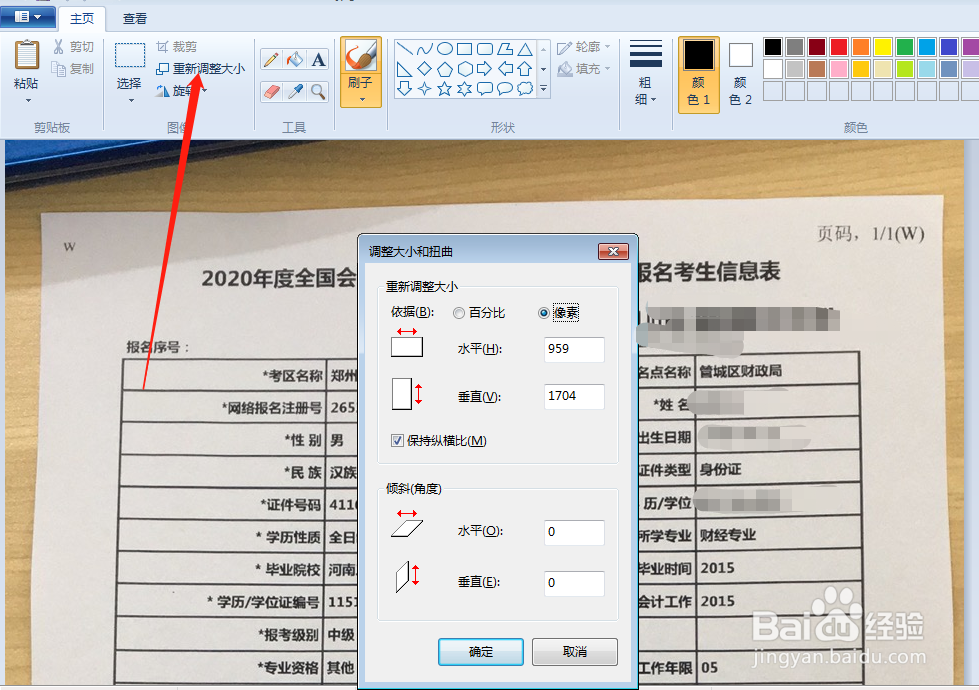Viewport: 979px width, 690px height.
Task: Choose the green color swatch
Action: (x=905, y=47)
